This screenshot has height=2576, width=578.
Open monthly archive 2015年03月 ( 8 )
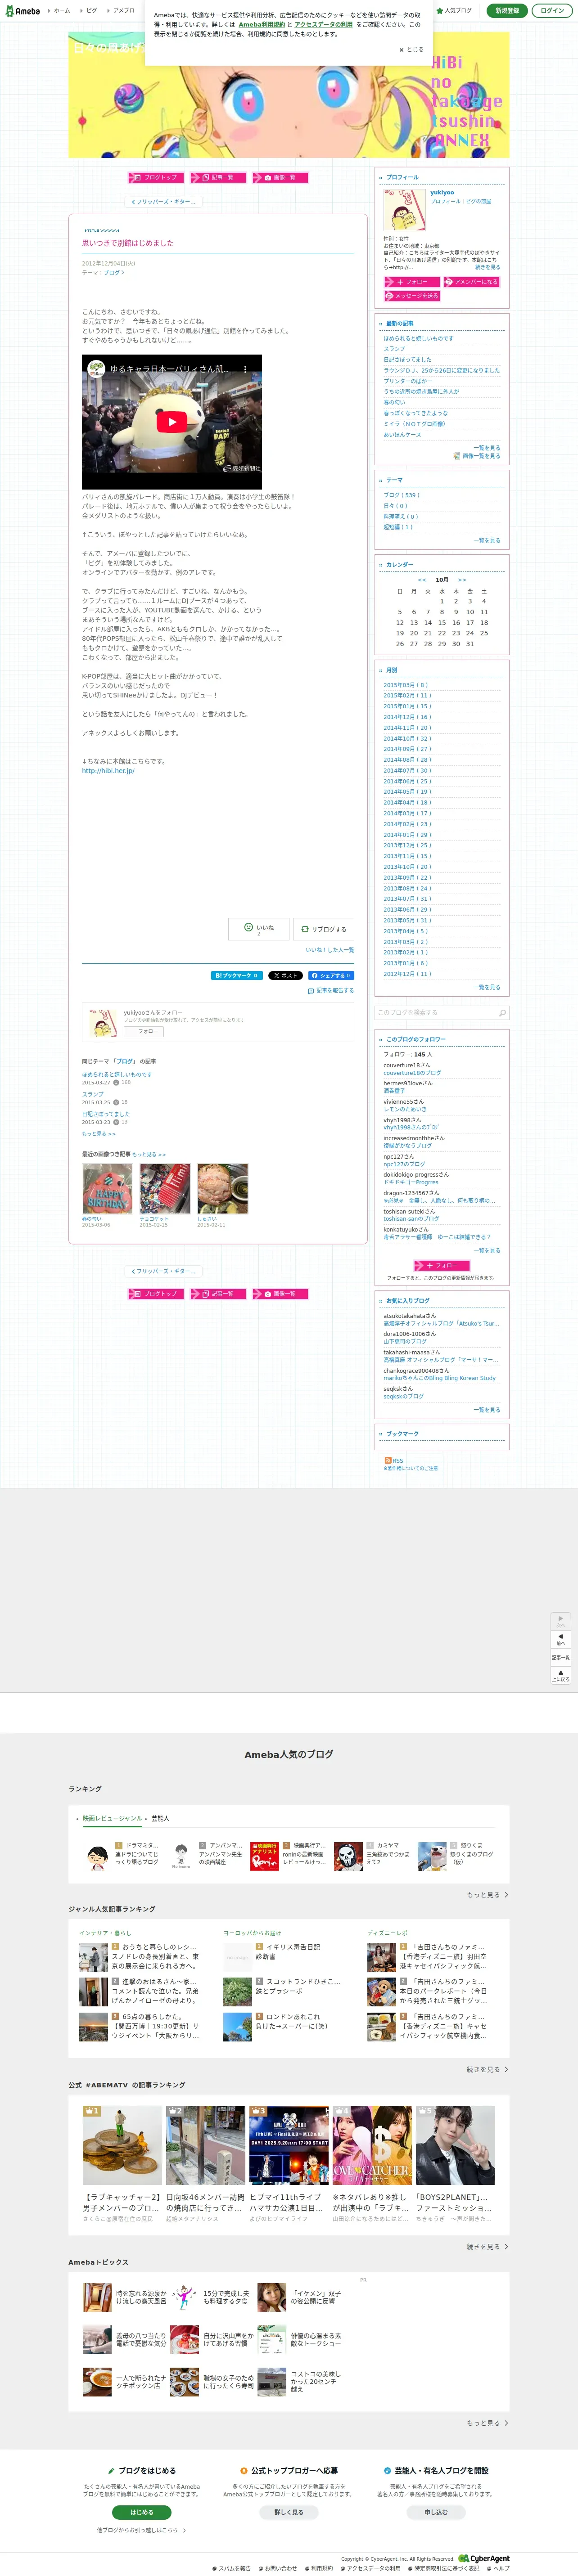tap(405, 685)
